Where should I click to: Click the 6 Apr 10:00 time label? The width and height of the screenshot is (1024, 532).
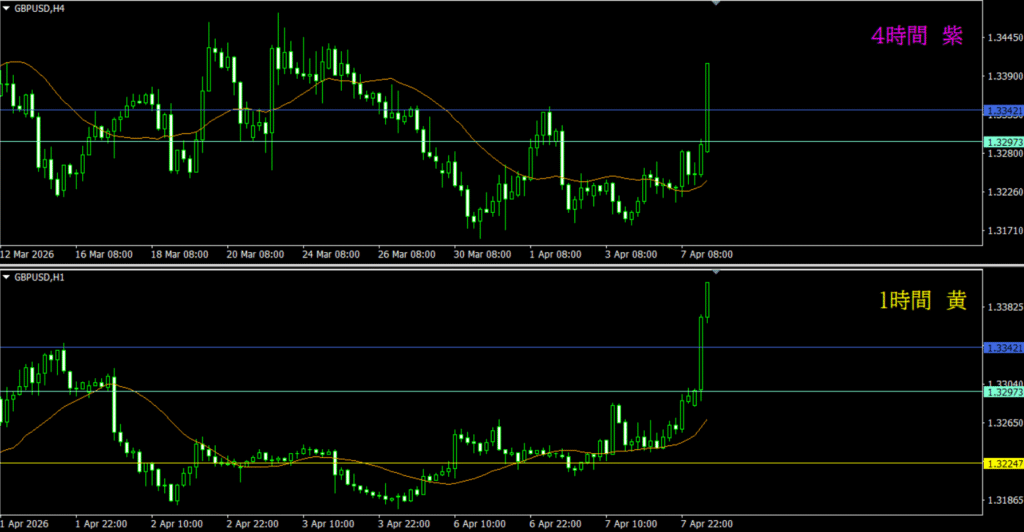click(x=479, y=523)
